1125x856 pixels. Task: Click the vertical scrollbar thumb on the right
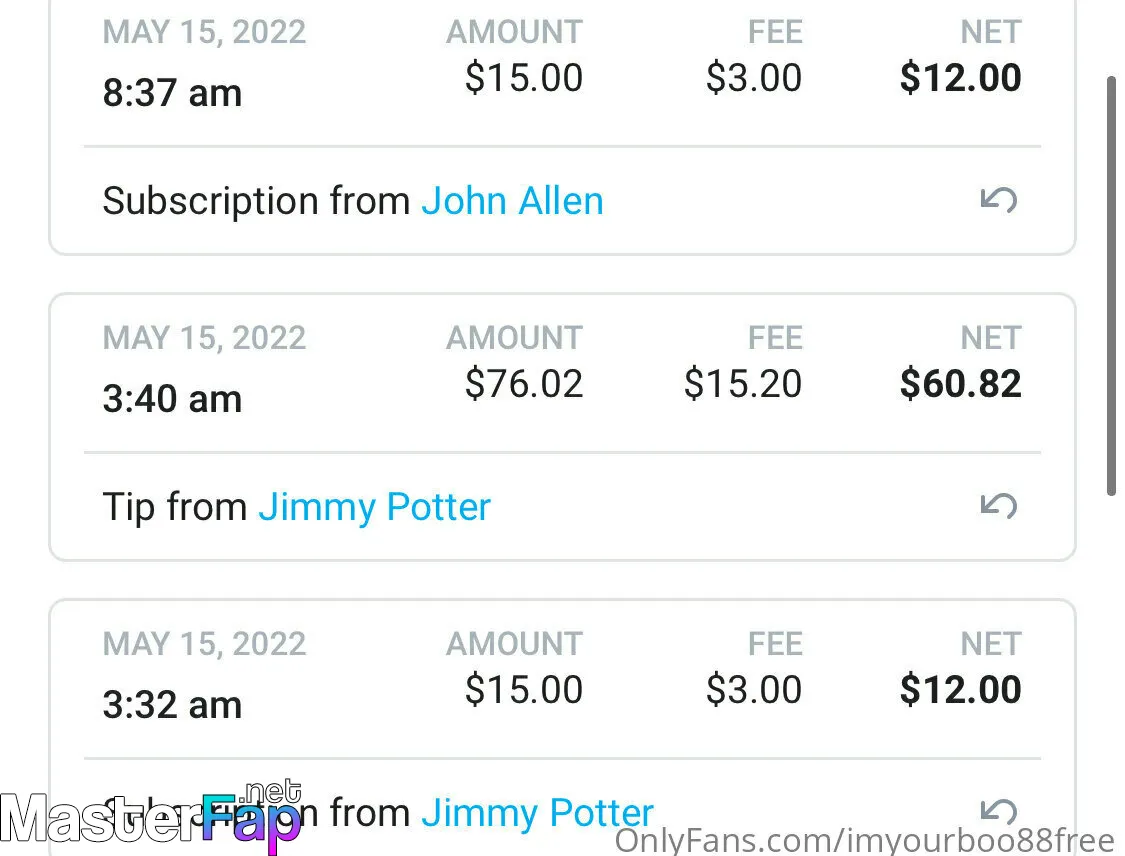coord(1111,286)
